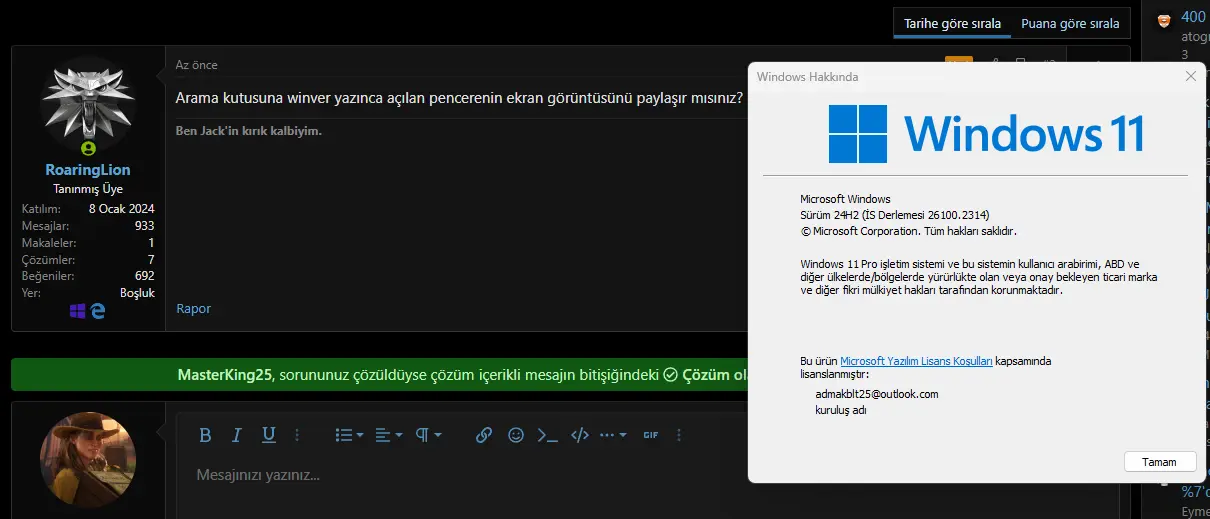Expand the insert ellipsis dropdown
The width and height of the screenshot is (1210, 519).
click(x=613, y=435)
